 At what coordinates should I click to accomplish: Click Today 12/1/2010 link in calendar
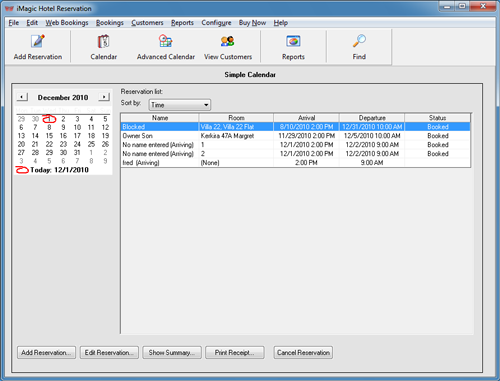coord(59,170)
